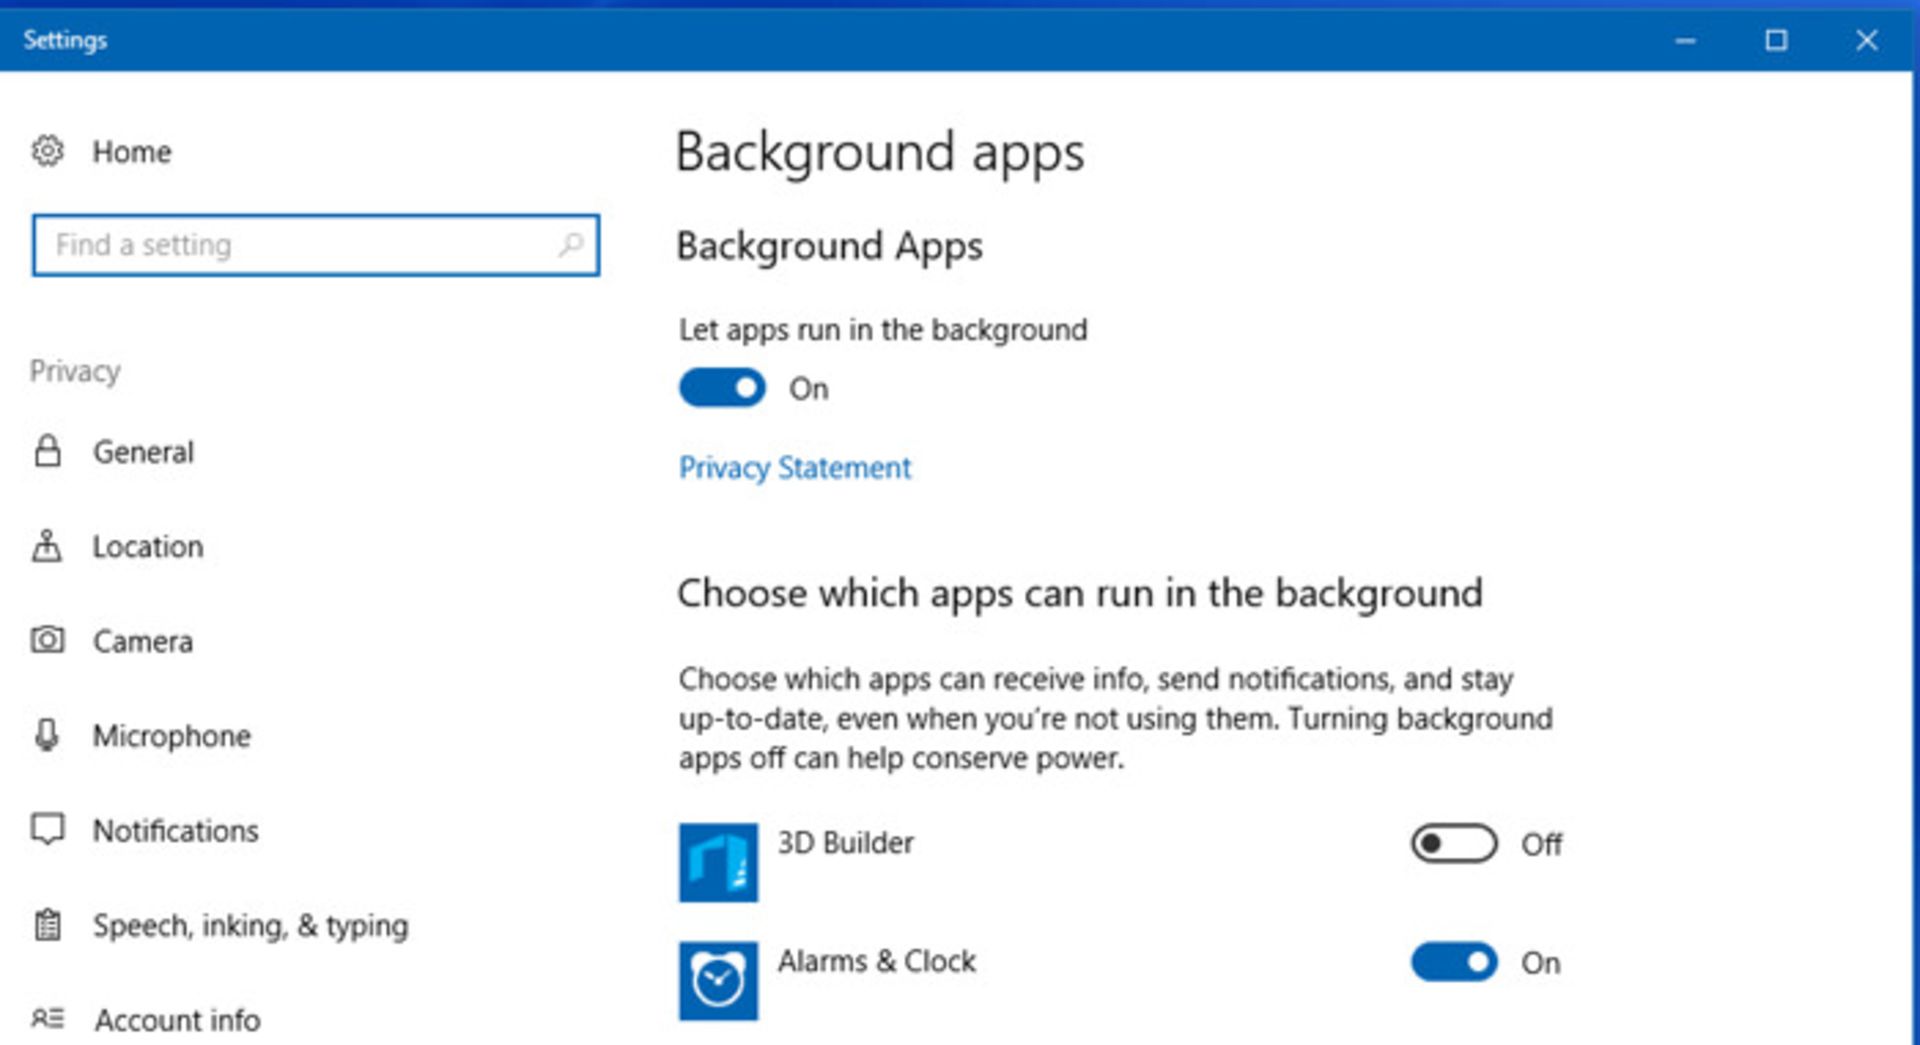Disable Alarms & Clock background toggle
The width and height of the screenshot is (1920, 1045).
(1454, 962)
